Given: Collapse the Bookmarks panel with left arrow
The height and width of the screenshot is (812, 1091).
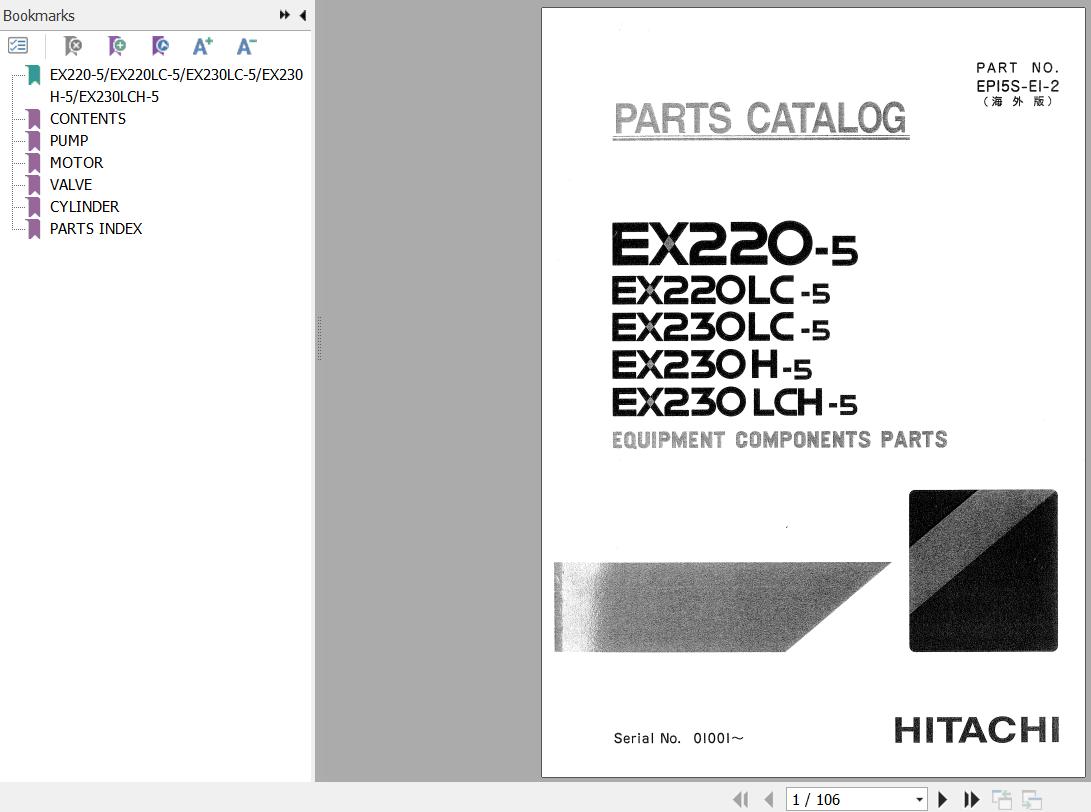Looking at the screenshot, I should (x=303, y=15).
